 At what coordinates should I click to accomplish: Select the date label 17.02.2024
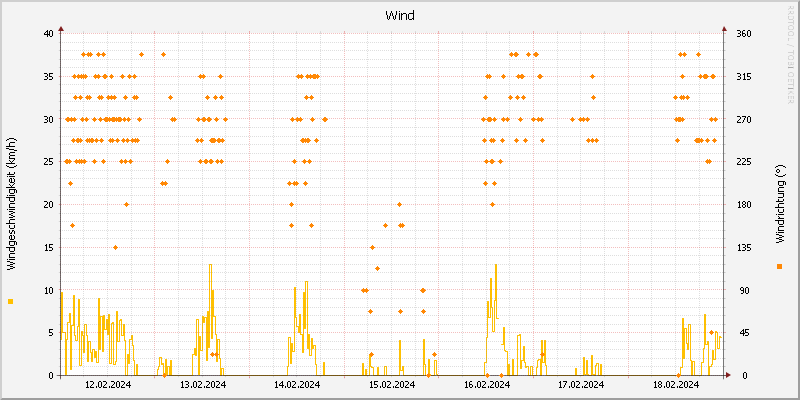pyautogui.click(x=581, y=384)
